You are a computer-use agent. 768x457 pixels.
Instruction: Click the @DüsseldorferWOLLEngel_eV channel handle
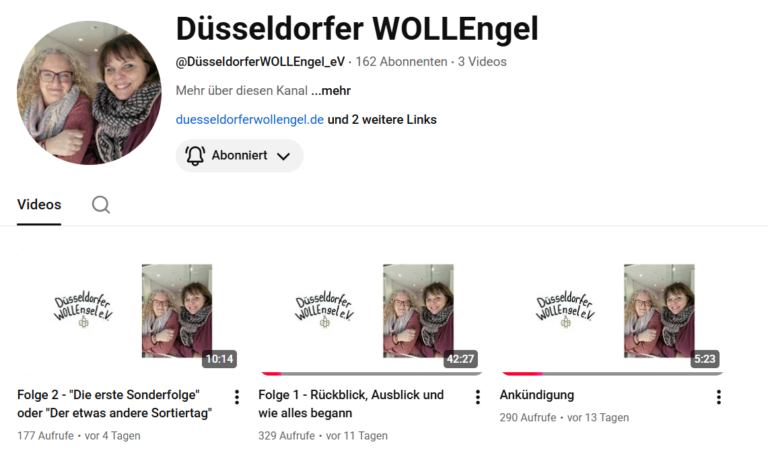[x=260, y=62]
